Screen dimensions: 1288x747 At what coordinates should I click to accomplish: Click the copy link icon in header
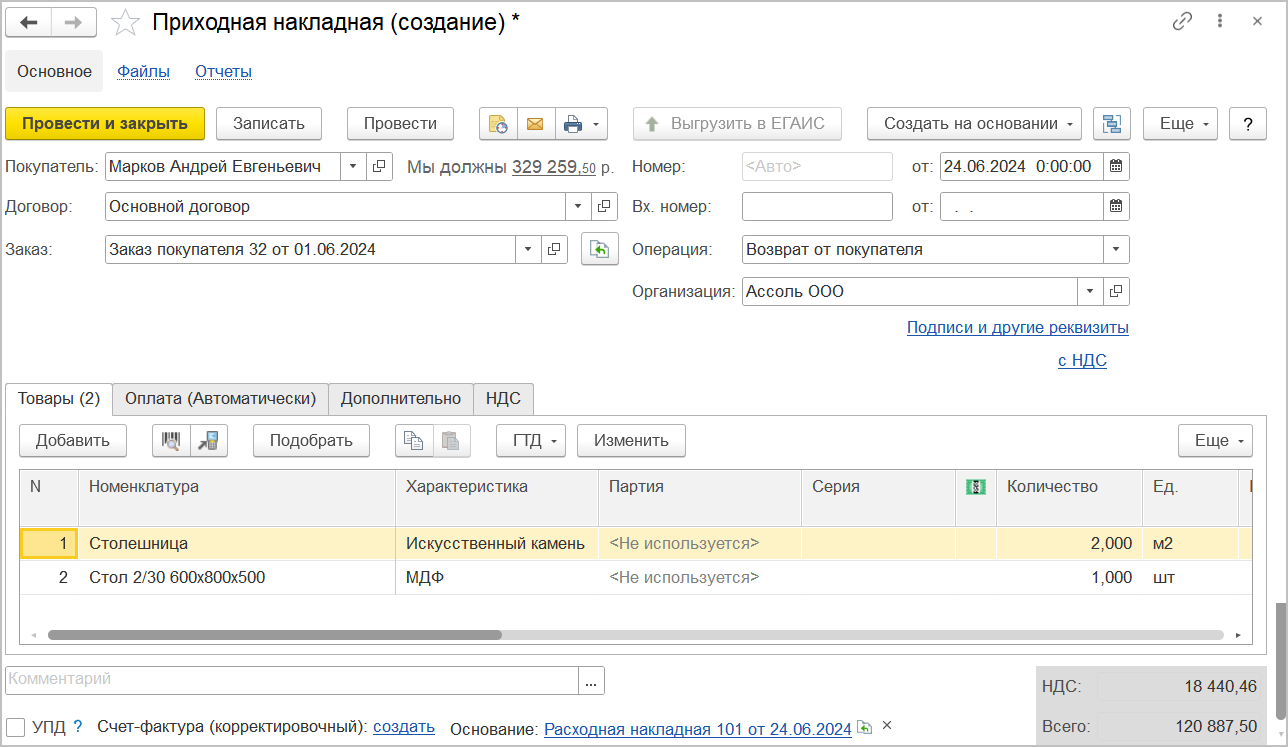[1183, 21]
